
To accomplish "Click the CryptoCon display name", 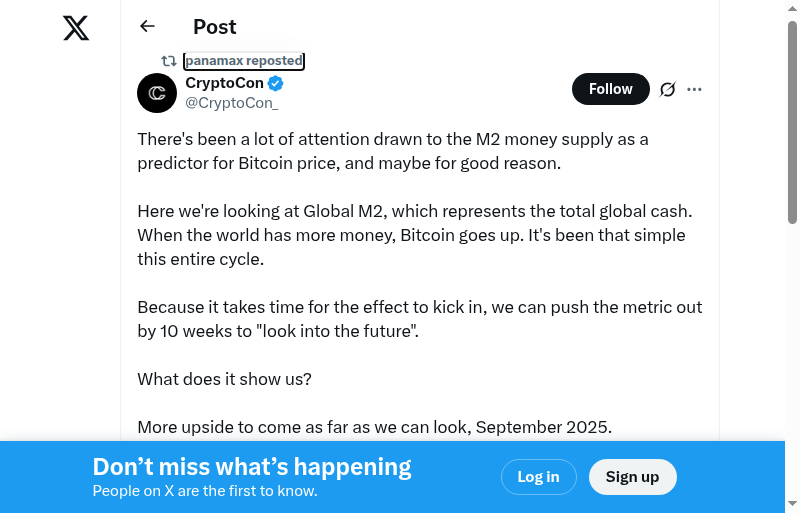I will [223, 84].
